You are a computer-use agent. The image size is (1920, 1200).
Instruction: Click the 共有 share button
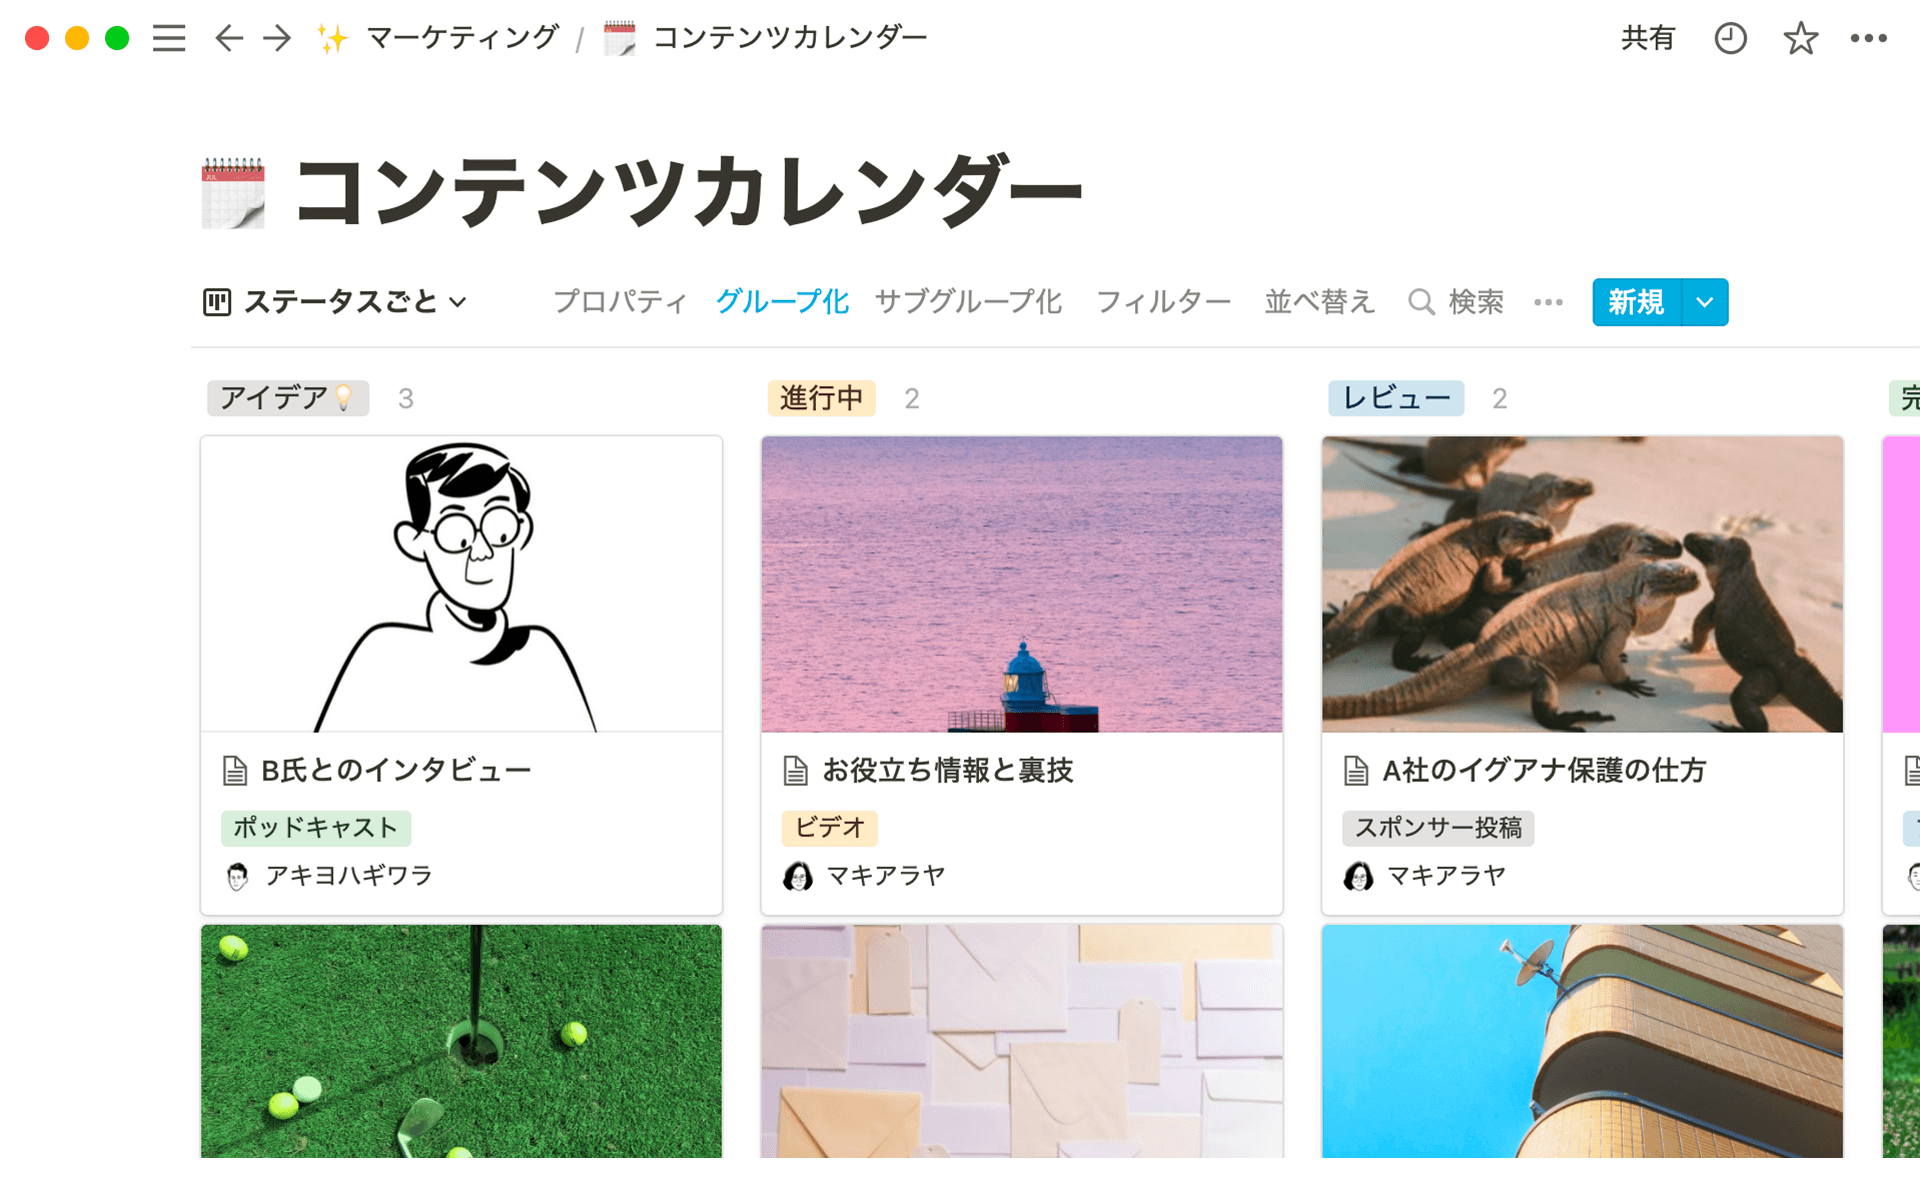click(1647, 38)
